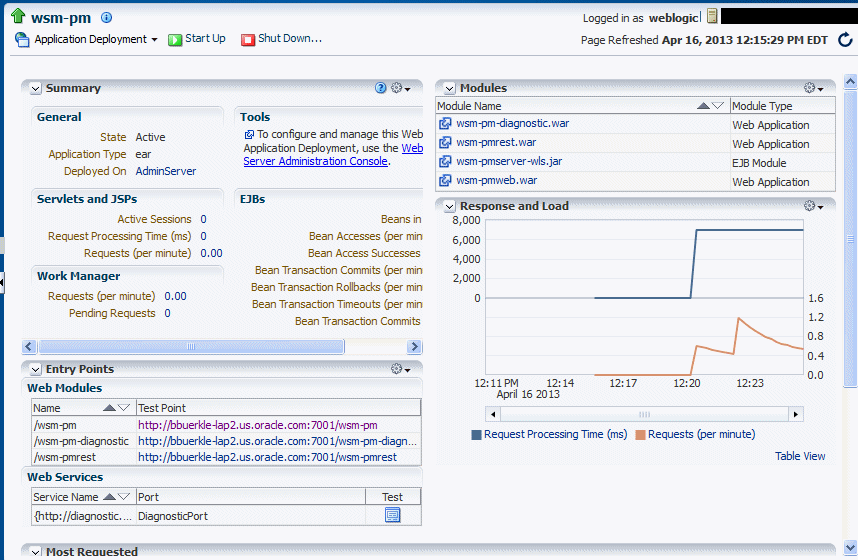The width and height of the screenshot is (858, 560).
Task: Click the green up-arrow status icon beside wsm-pm
Action: 18,16
